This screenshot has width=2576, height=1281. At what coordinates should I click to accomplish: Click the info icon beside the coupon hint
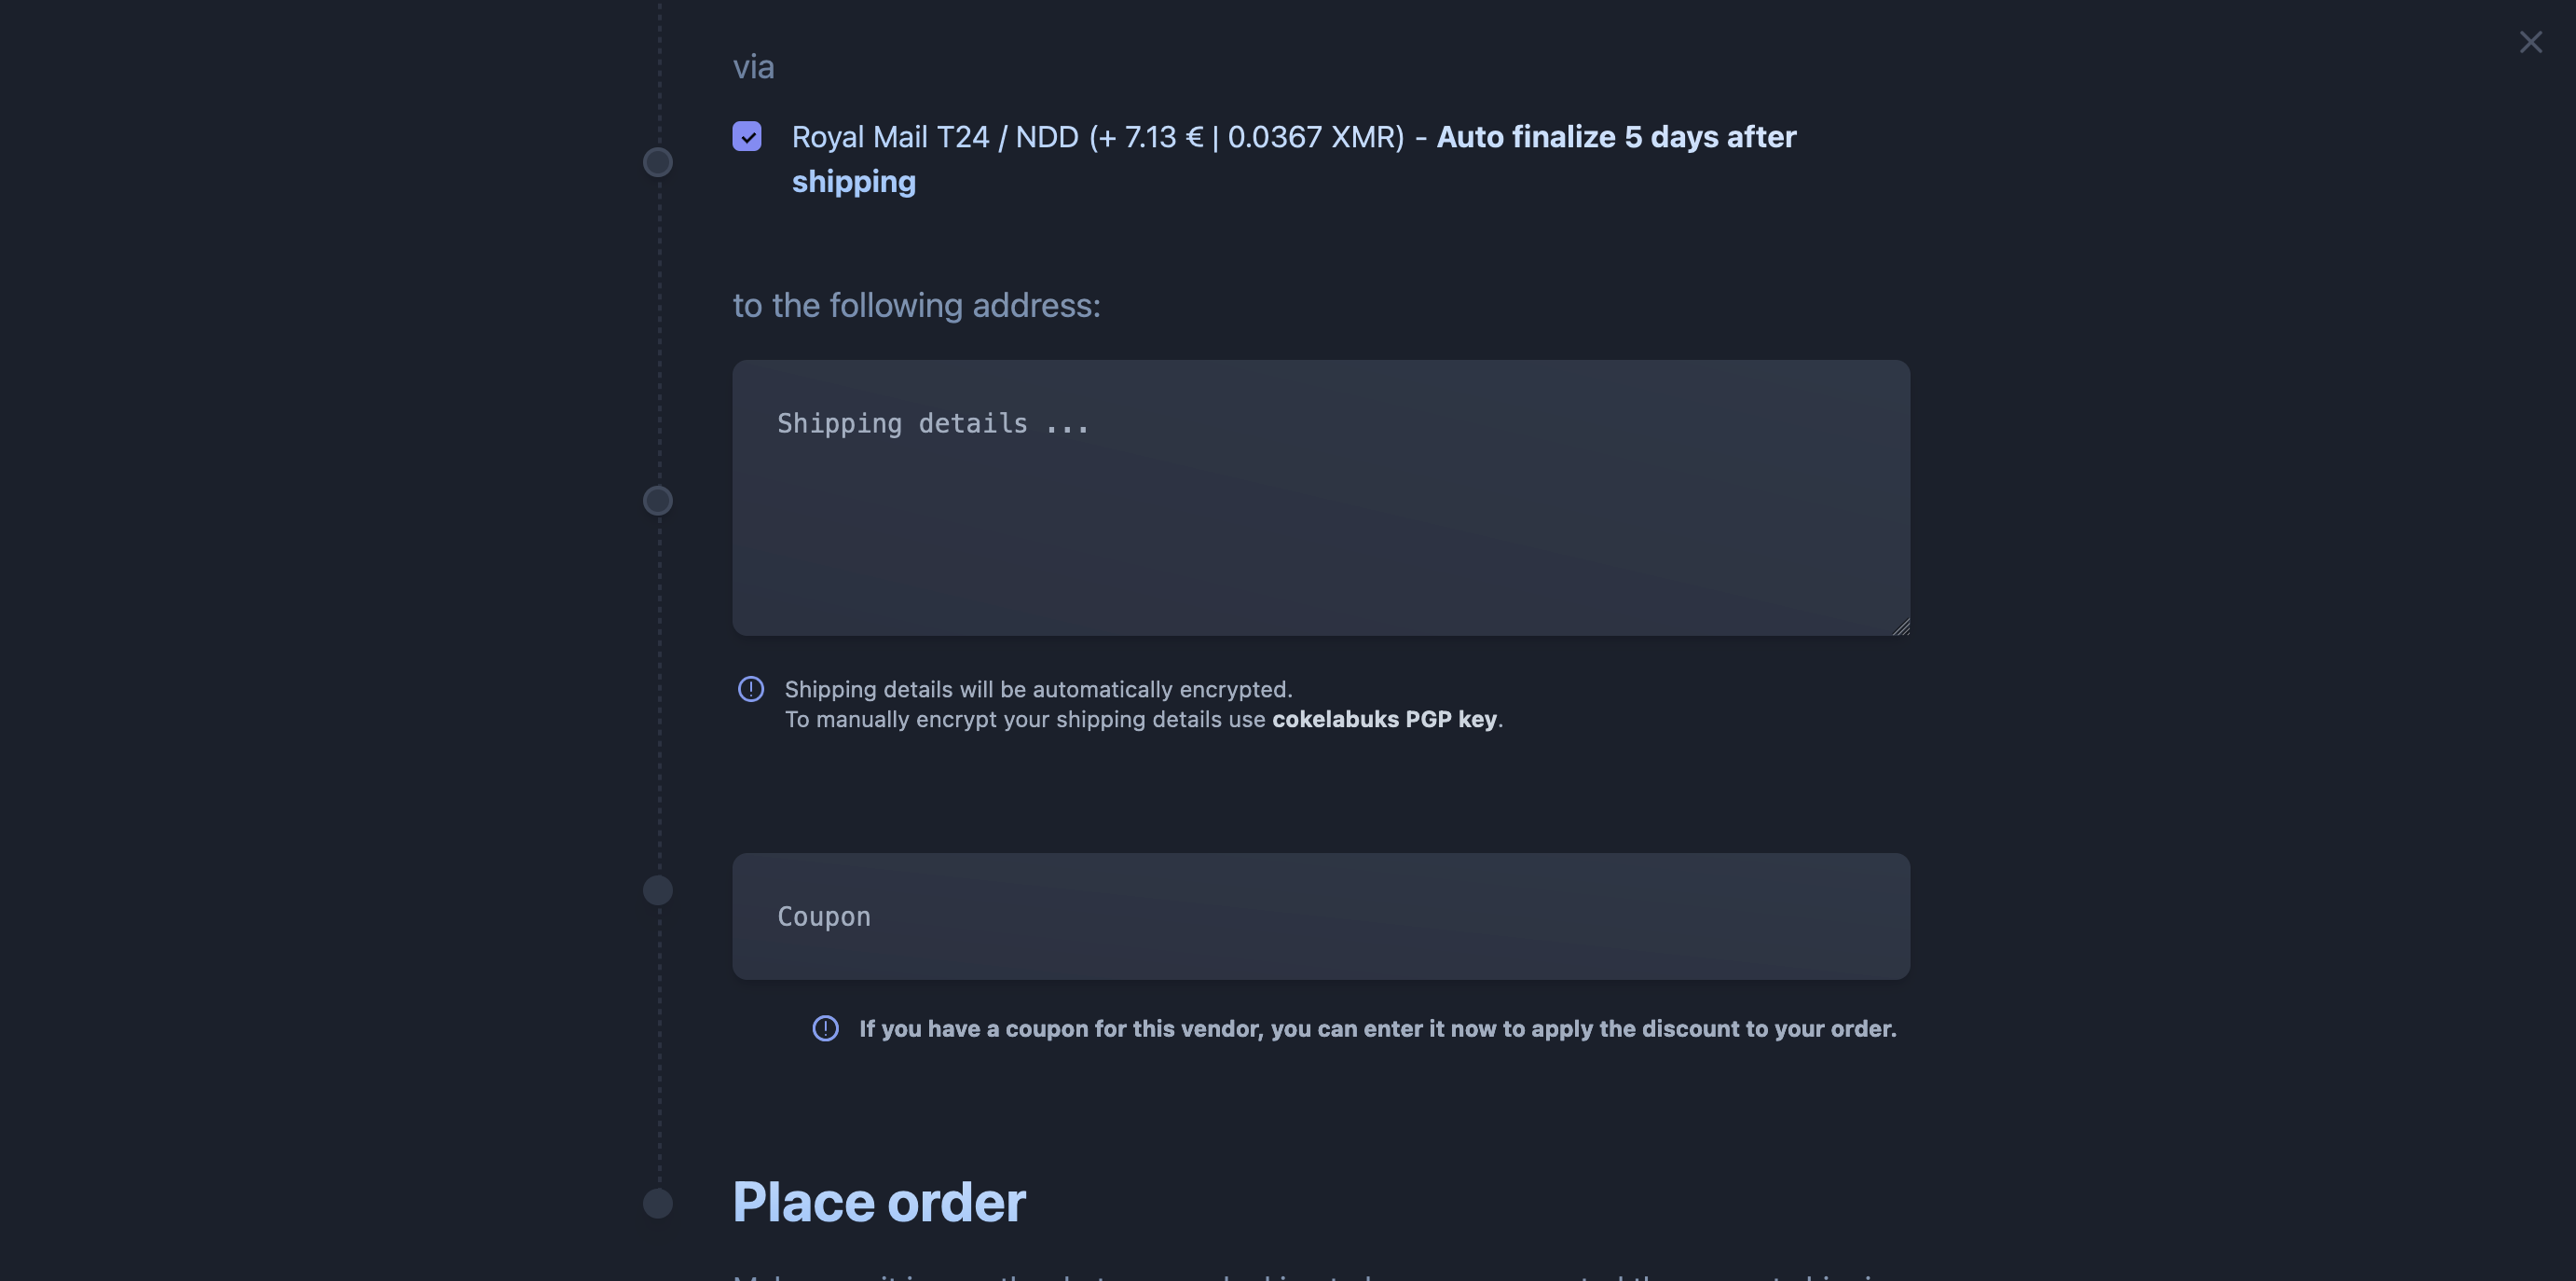click(x=825, y=1028)
